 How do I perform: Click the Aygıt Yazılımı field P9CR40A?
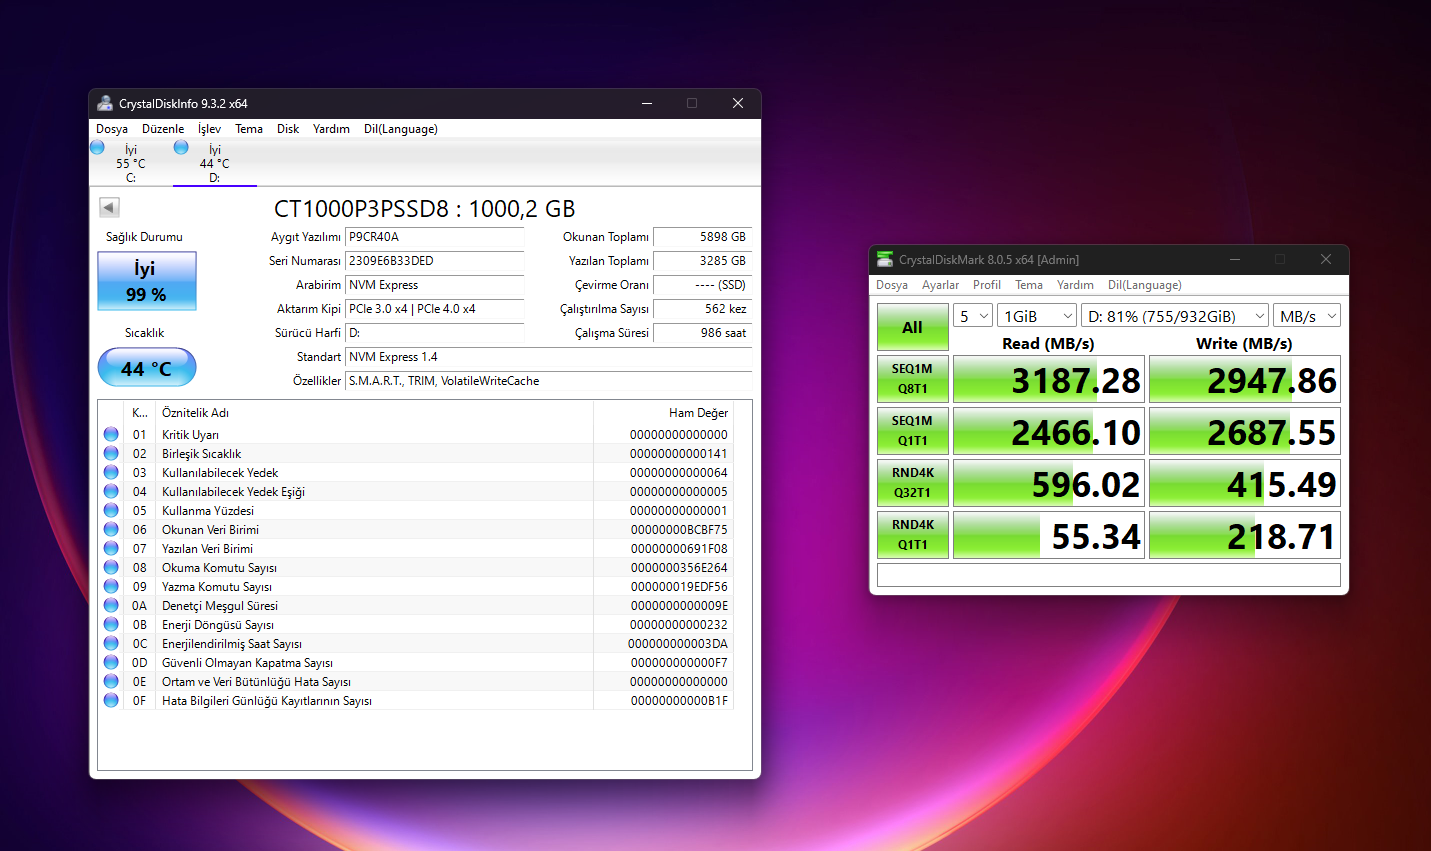[x=435, y=237]
